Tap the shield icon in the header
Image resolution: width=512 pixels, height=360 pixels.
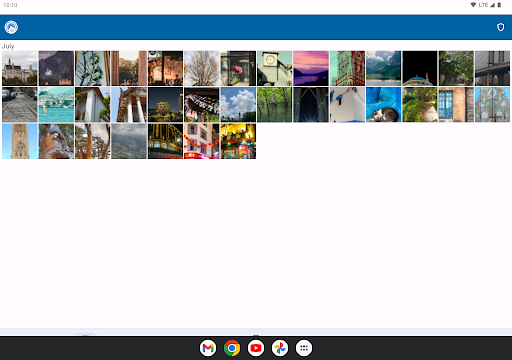pos(500,27)
